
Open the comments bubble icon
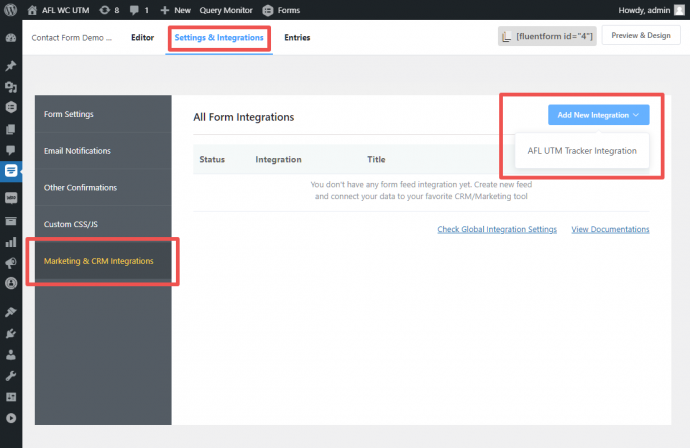click(x=135, y=10)
